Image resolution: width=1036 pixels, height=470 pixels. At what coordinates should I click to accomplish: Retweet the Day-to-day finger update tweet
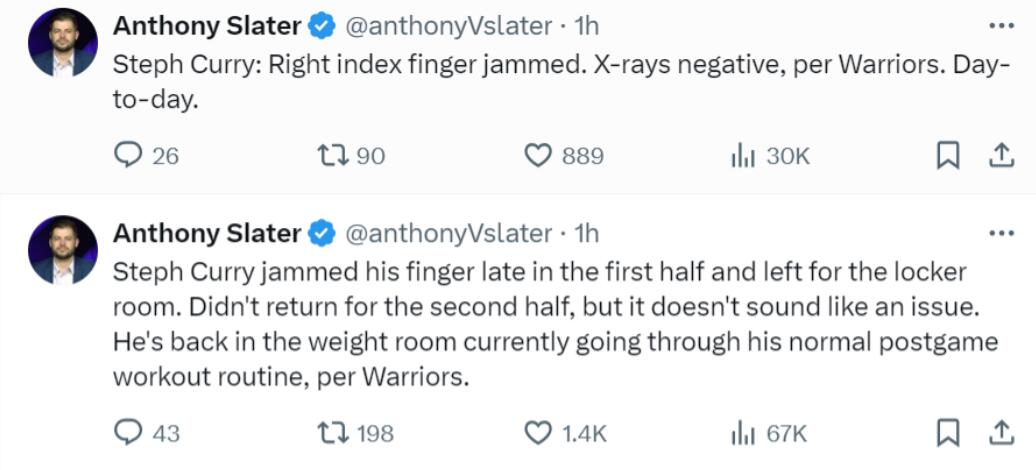point(329,156)
